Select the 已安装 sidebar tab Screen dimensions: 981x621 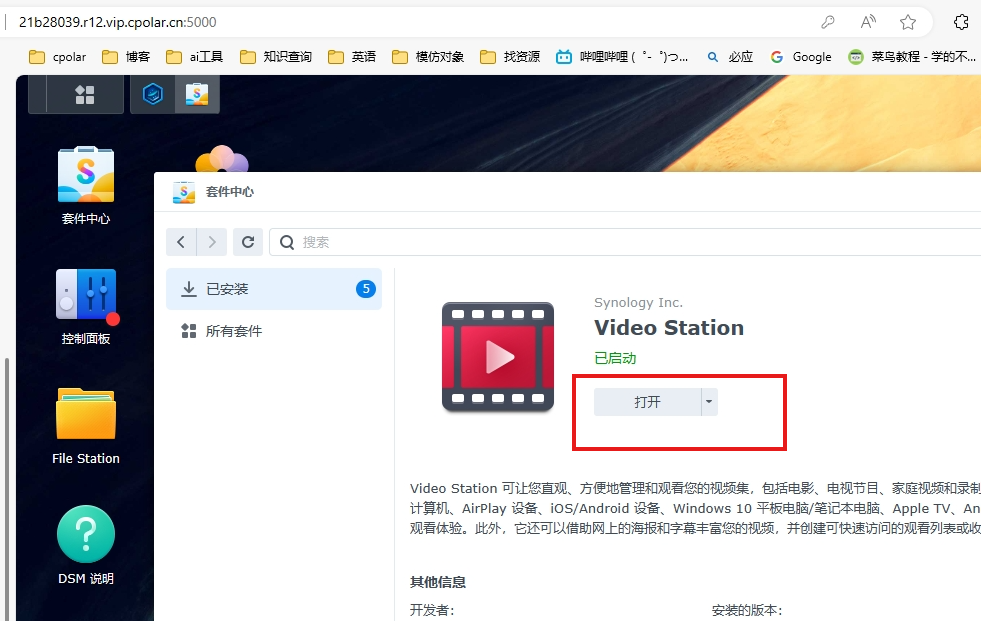click(273, 289)
